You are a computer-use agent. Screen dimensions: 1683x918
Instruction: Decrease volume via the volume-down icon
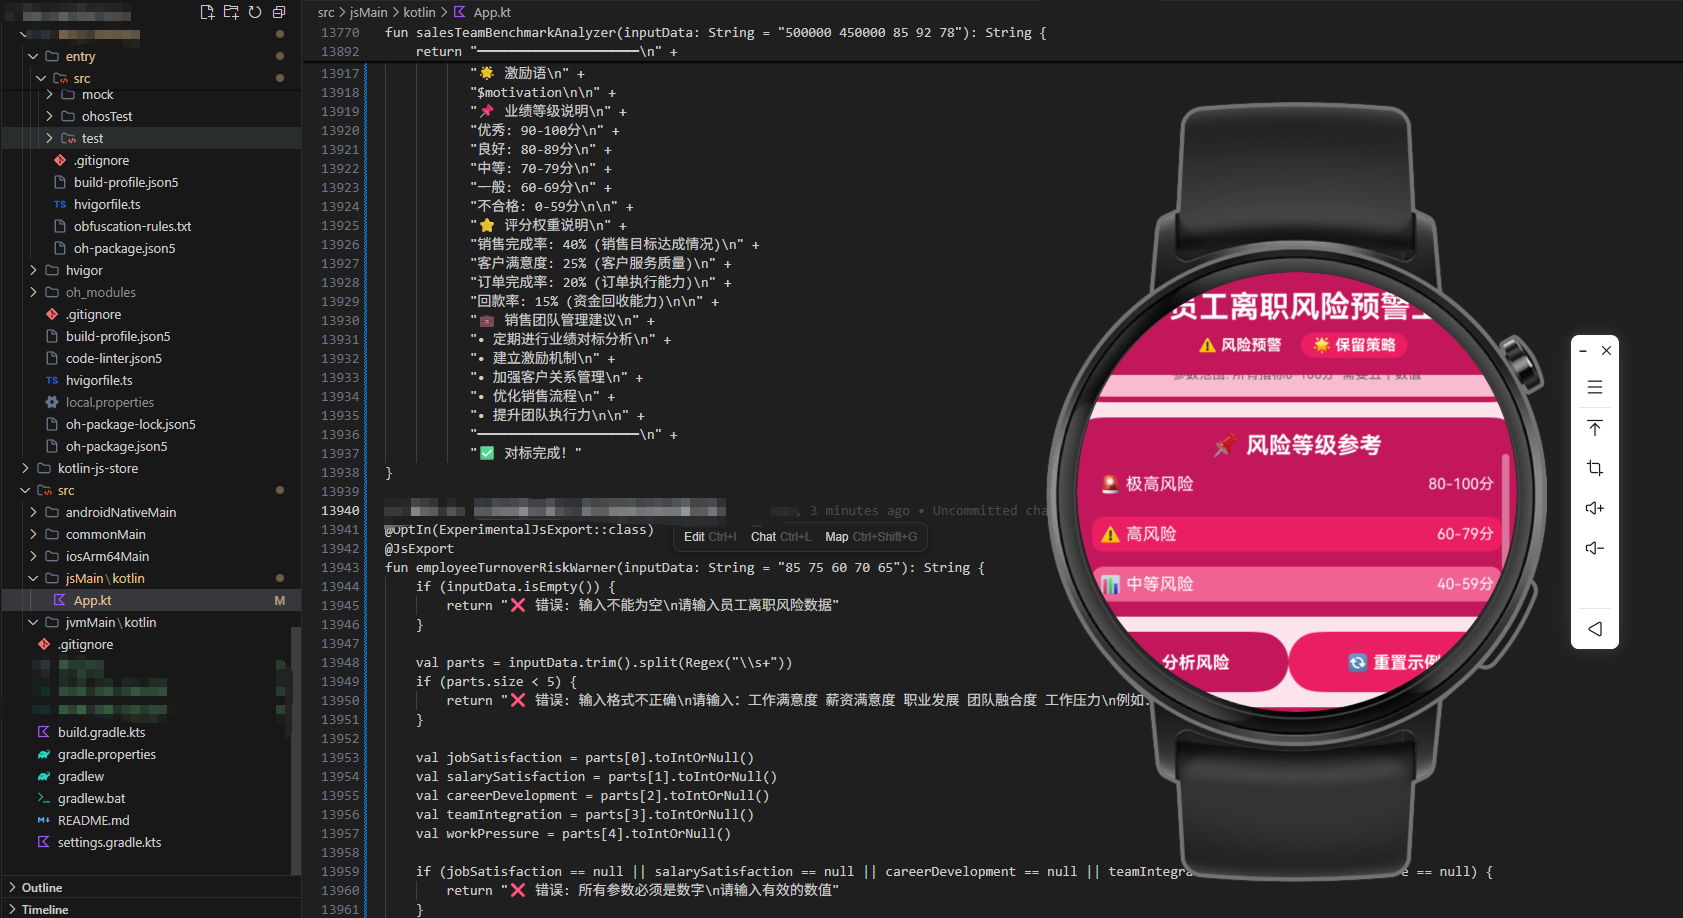tap(1594, 548)
